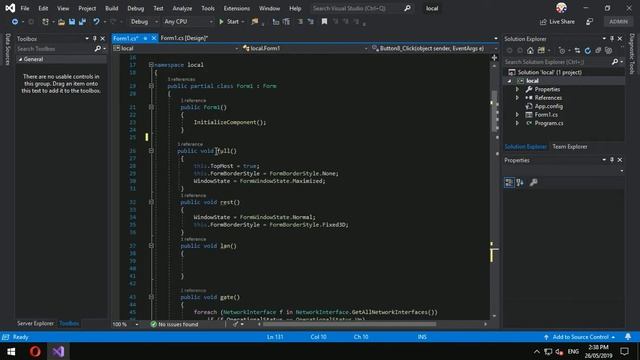Click Show All Files icon in Solution Explorer
The height and width of the screenshot is (360, 640).
(x=609, y=51)
